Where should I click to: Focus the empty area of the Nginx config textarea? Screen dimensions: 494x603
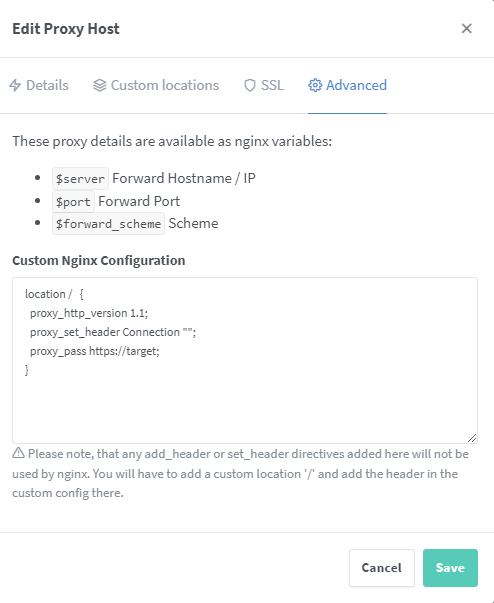[245, 408]
